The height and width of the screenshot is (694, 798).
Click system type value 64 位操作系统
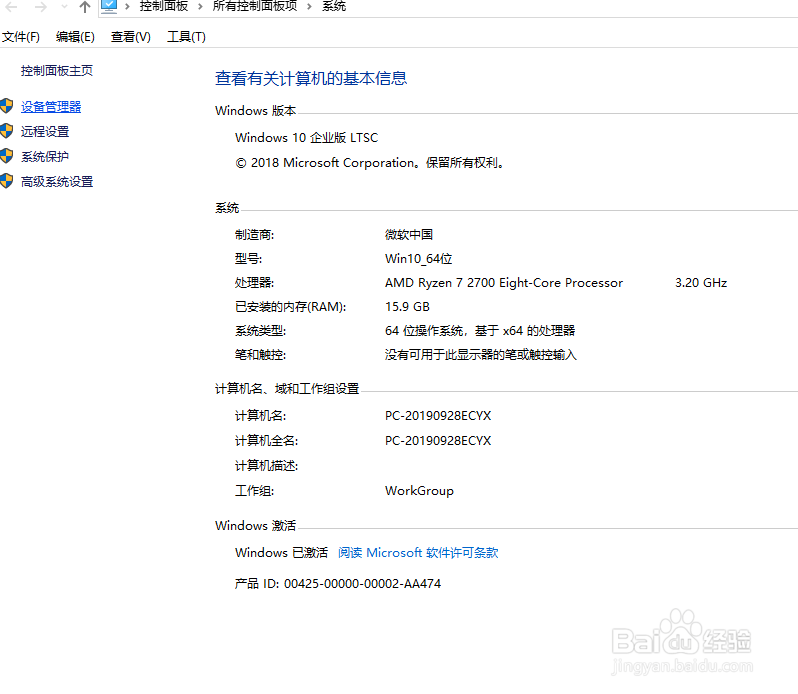tap(480, 331)
